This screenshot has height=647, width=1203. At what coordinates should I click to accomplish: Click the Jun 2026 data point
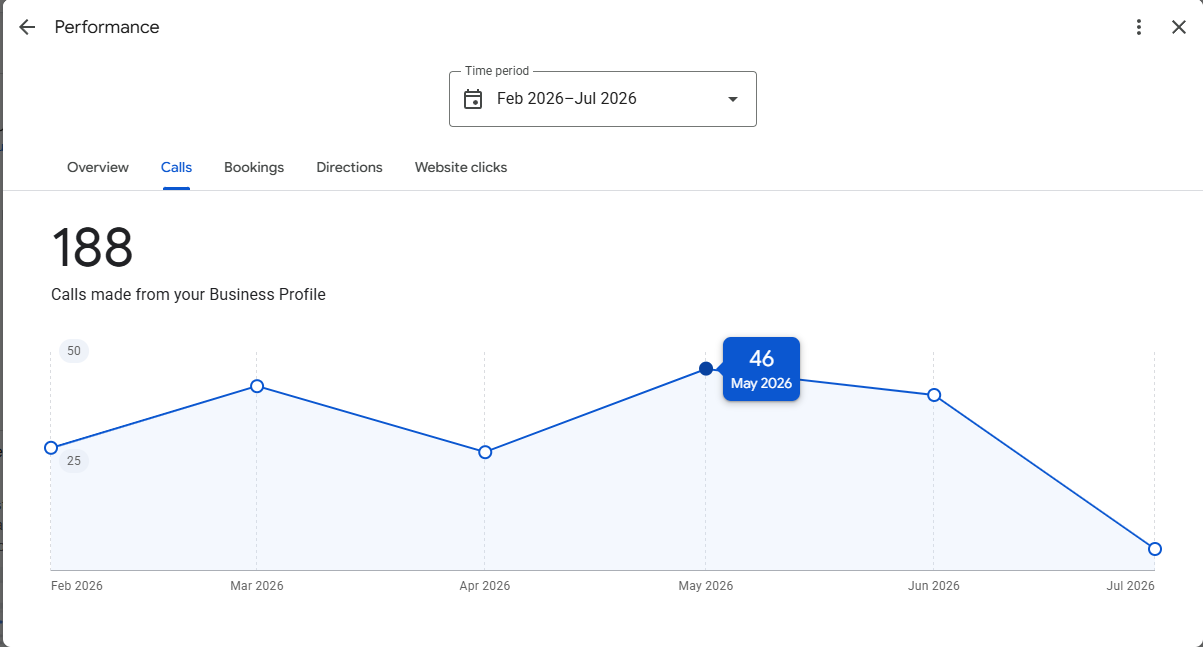(934, 395)
